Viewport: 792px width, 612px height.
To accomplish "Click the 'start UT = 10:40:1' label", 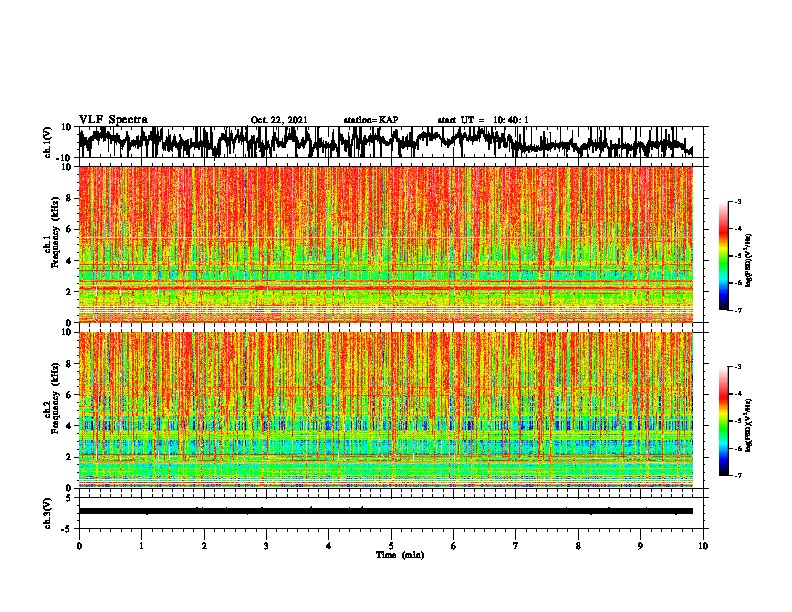I will click(x=483, y=120).
